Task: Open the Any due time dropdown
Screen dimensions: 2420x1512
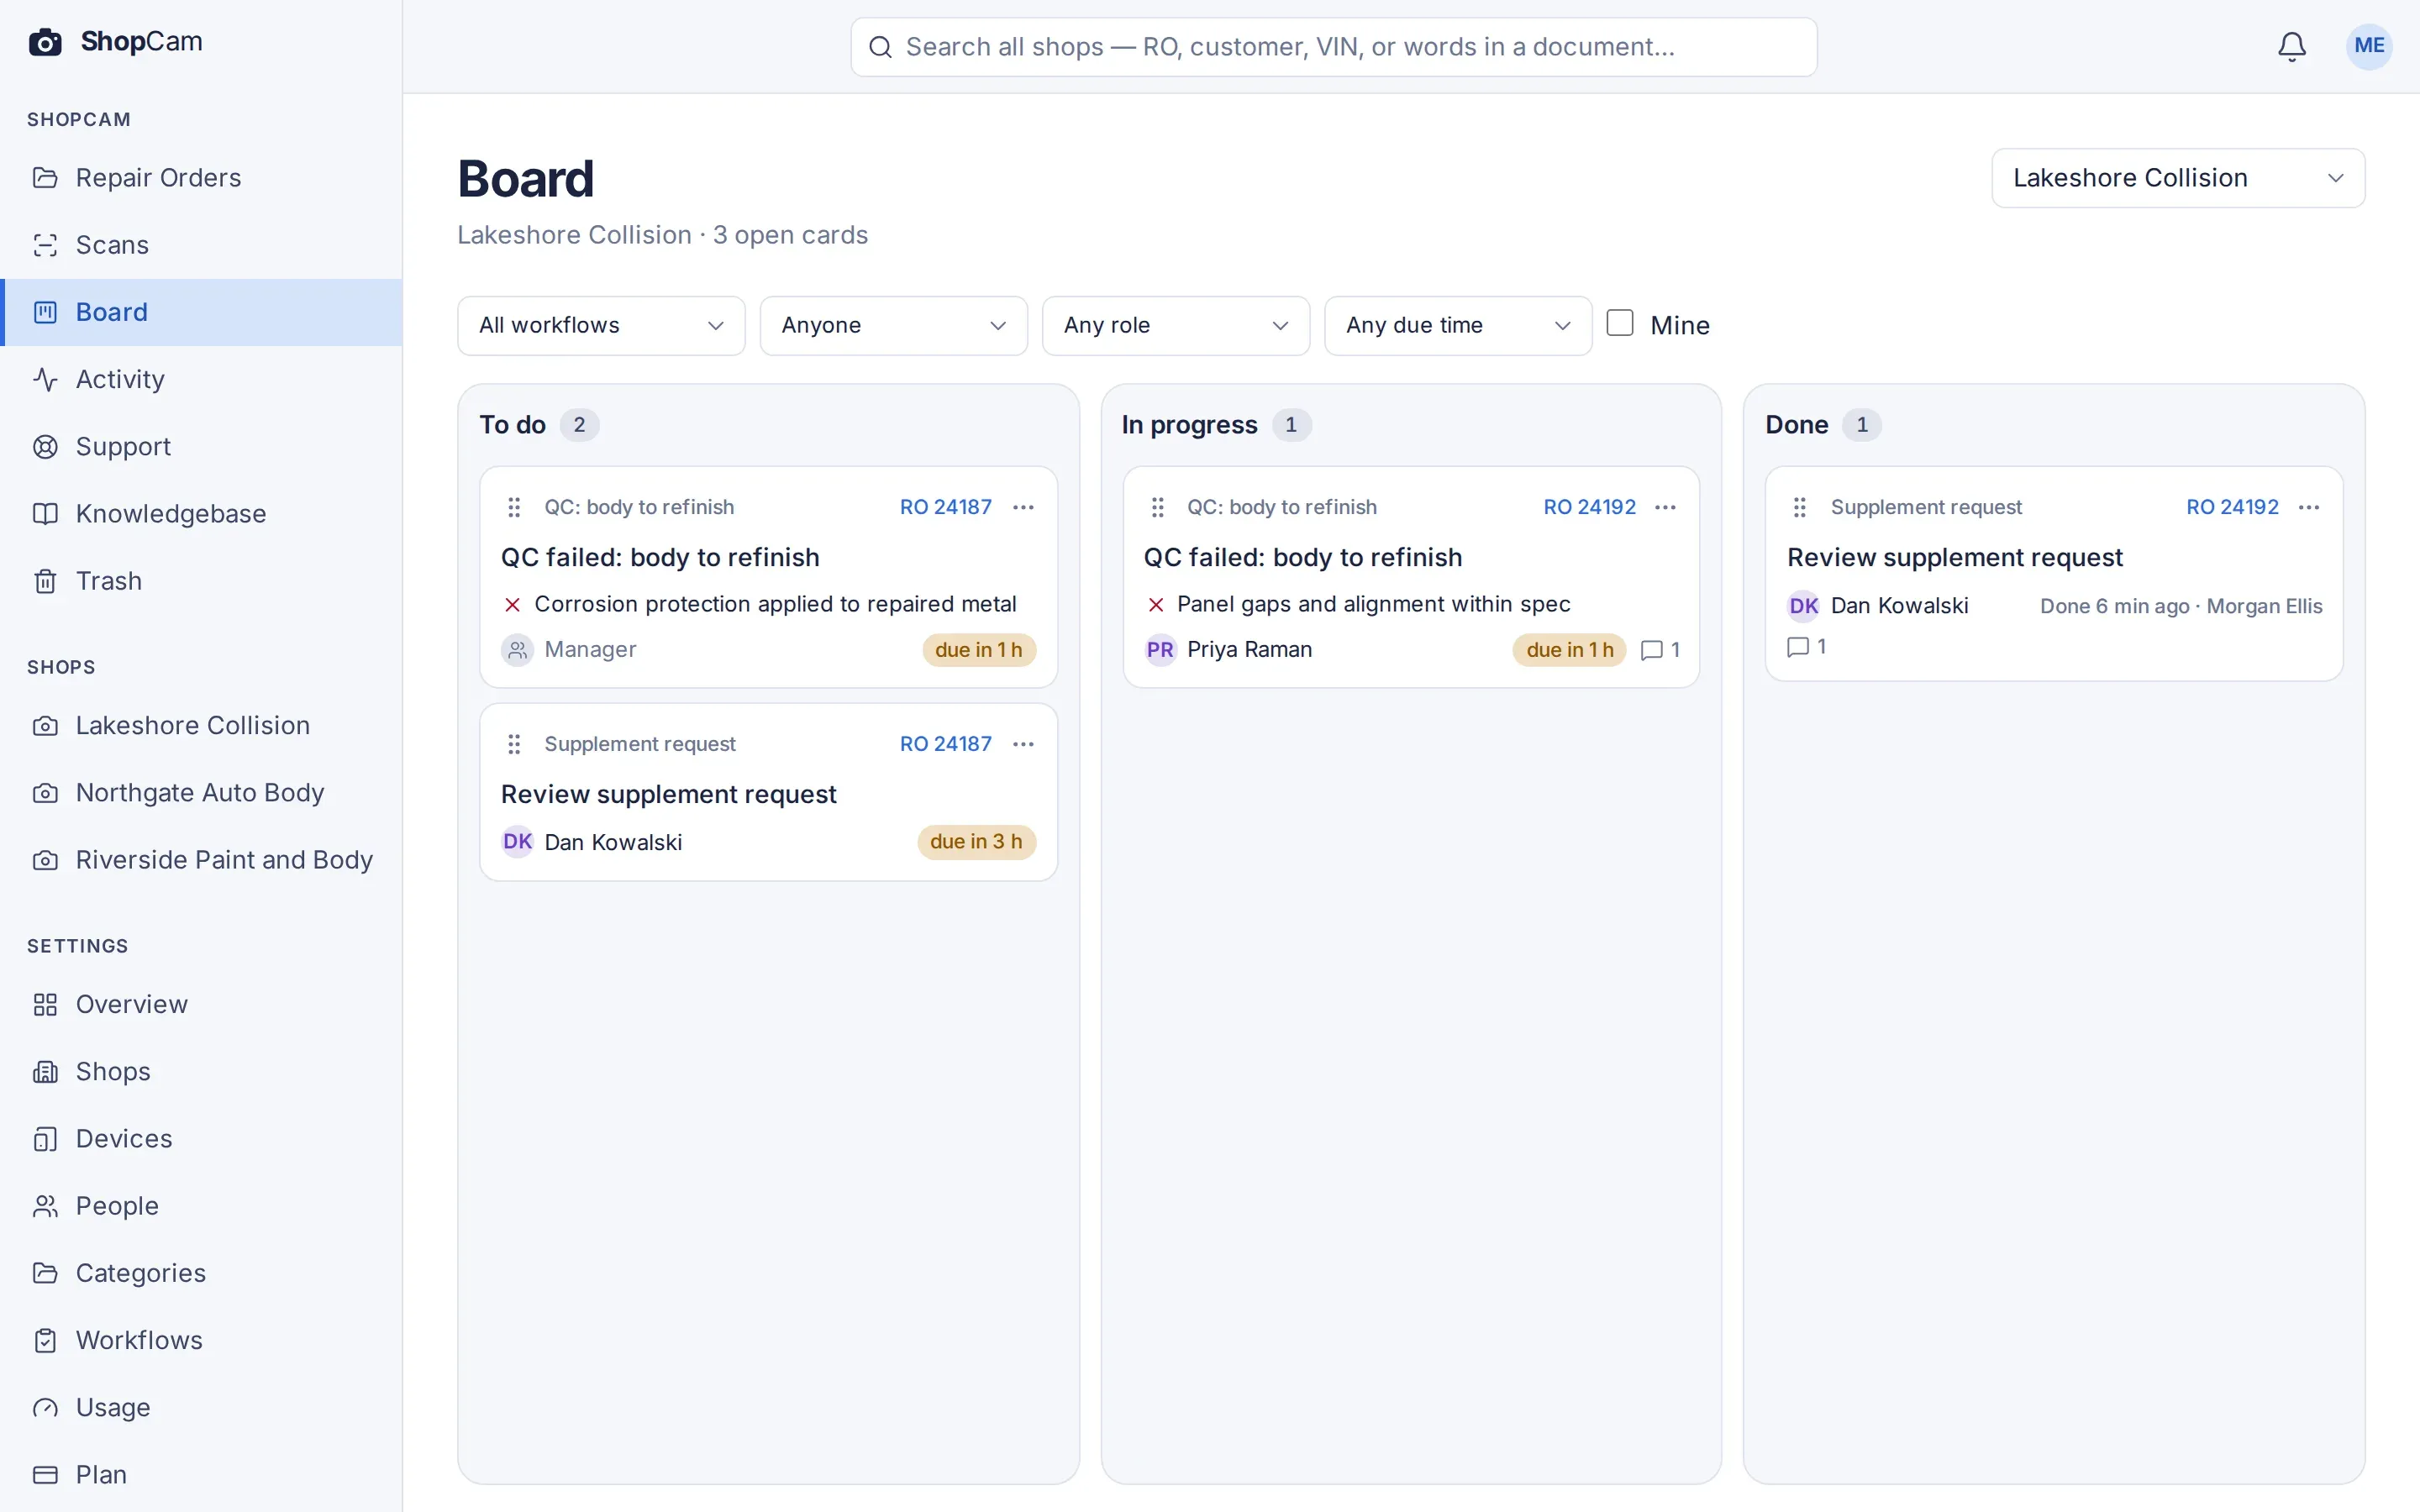Action: 1457,325
